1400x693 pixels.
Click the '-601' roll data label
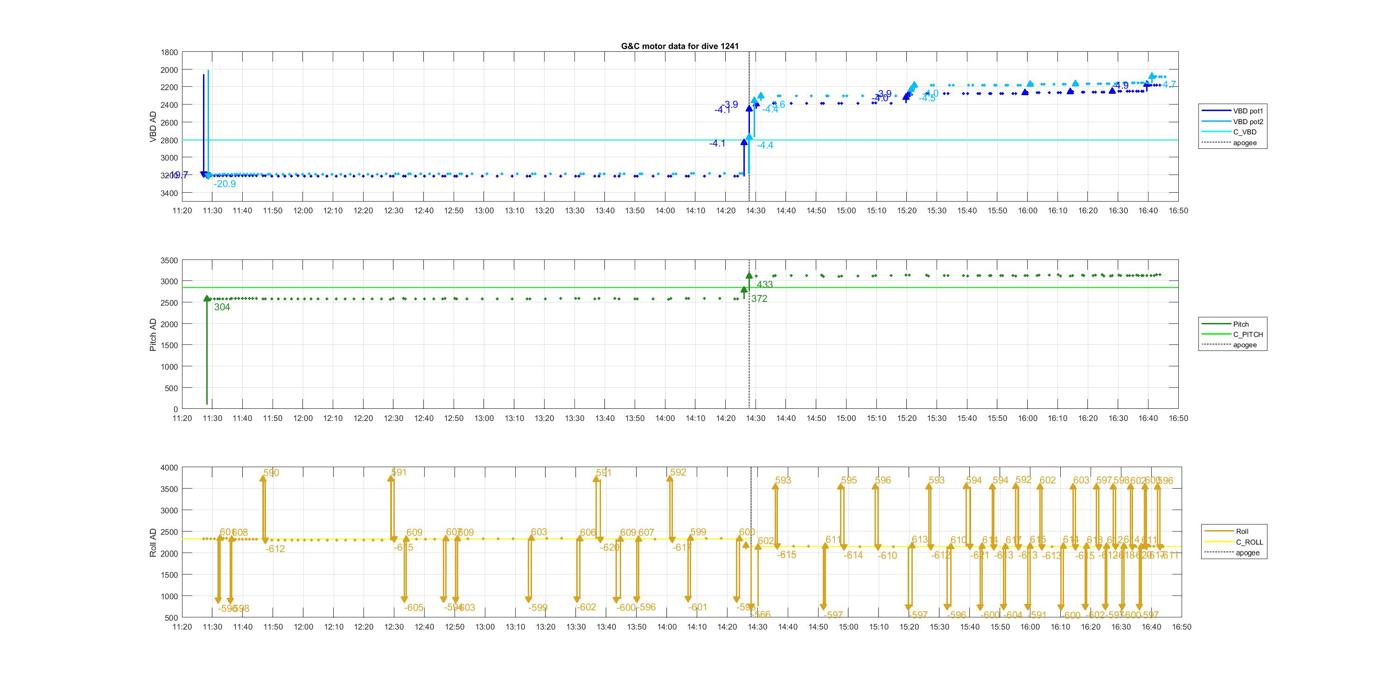click(x=698, y=607)
